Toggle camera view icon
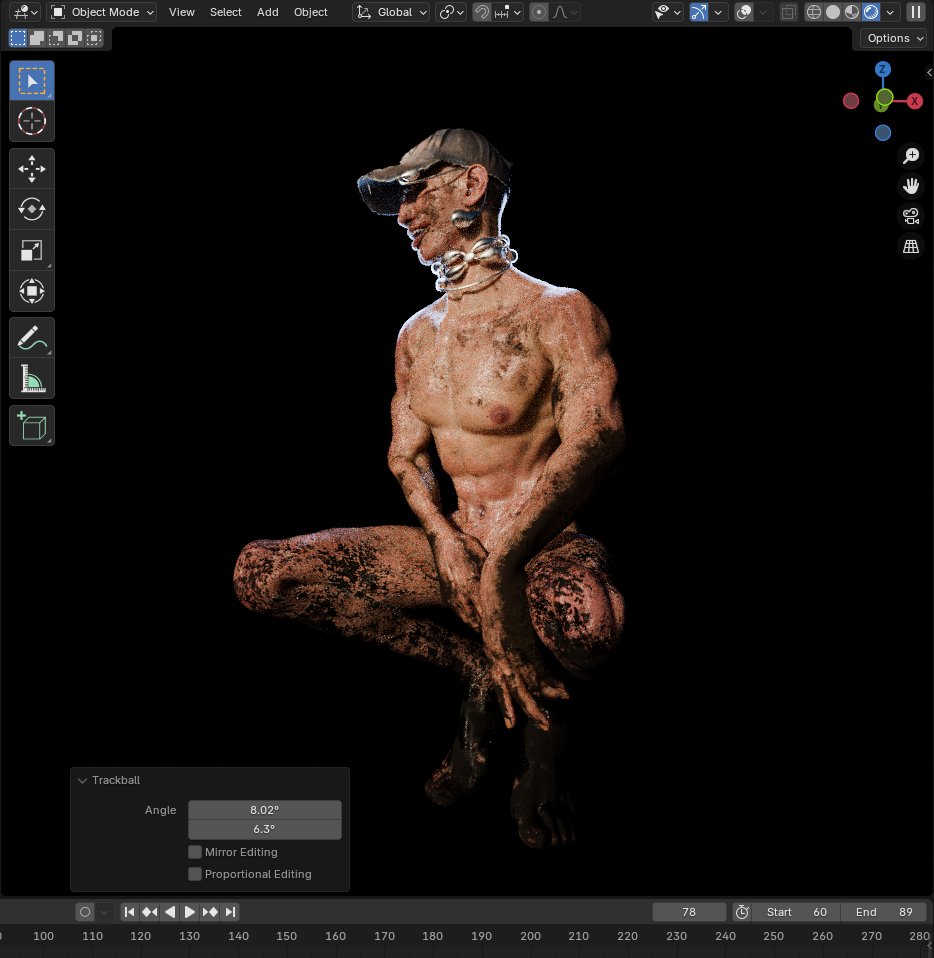The width and height of the screenshot is (934, 958). [911, 216]
